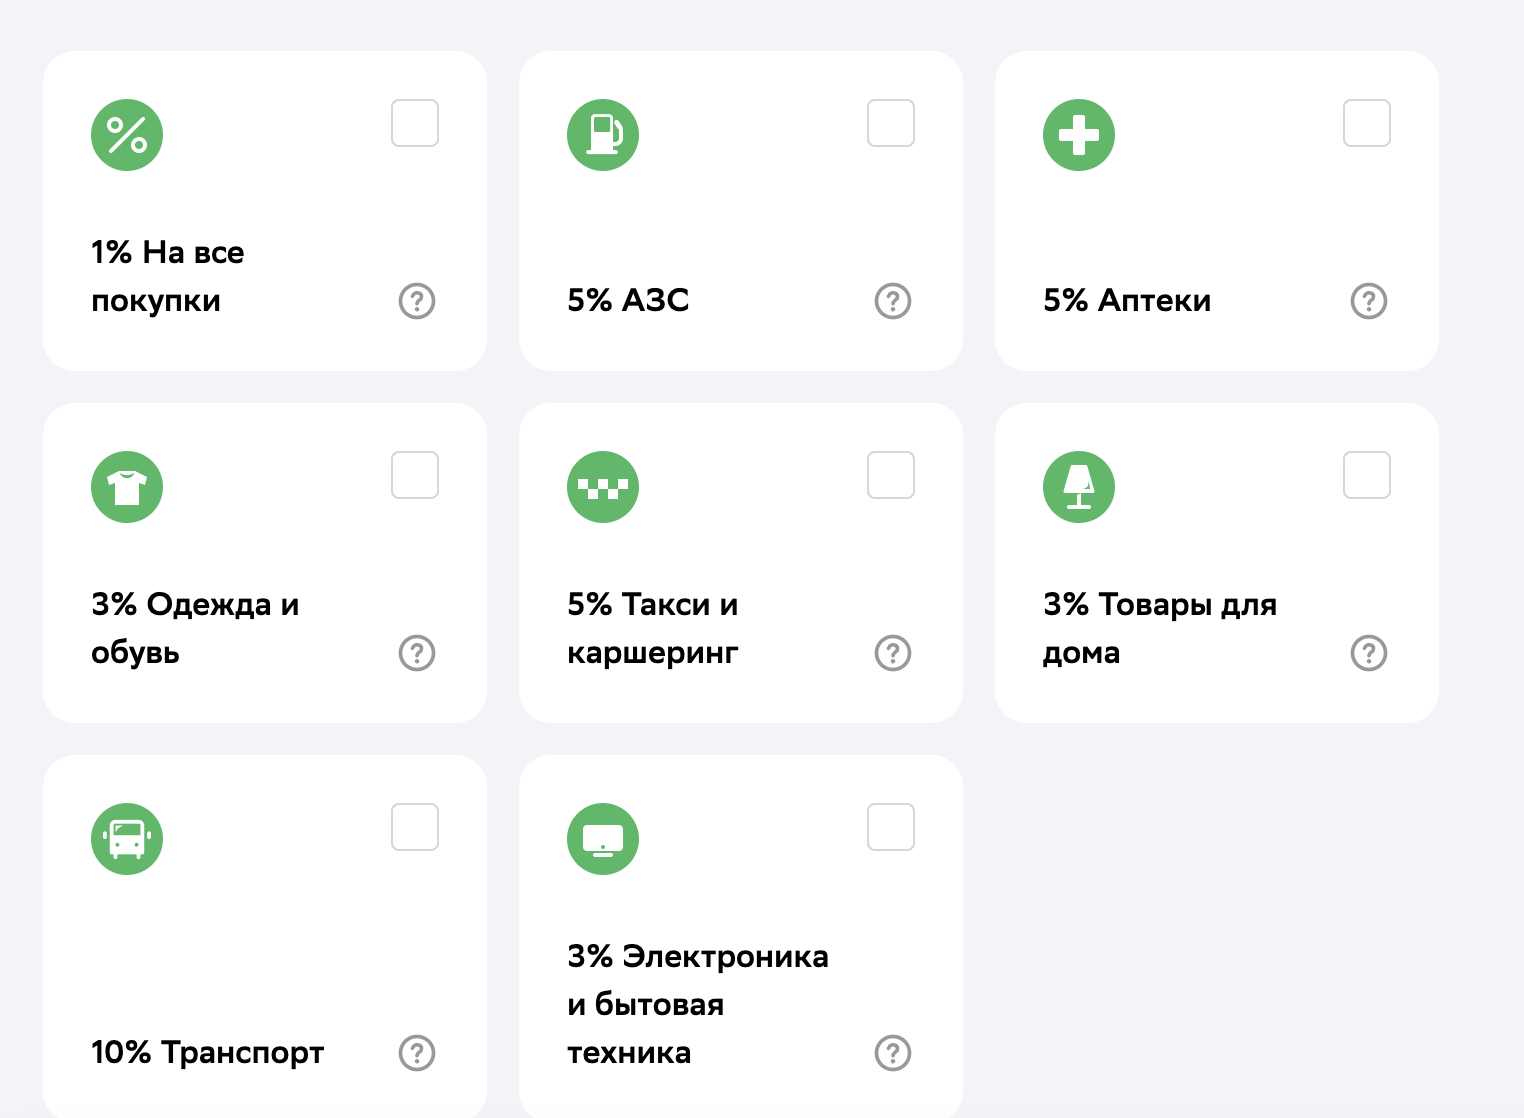The image size is (1524, 1118).
Task: Click the percent icon for all purchases
Action: (x=127, y=135)
